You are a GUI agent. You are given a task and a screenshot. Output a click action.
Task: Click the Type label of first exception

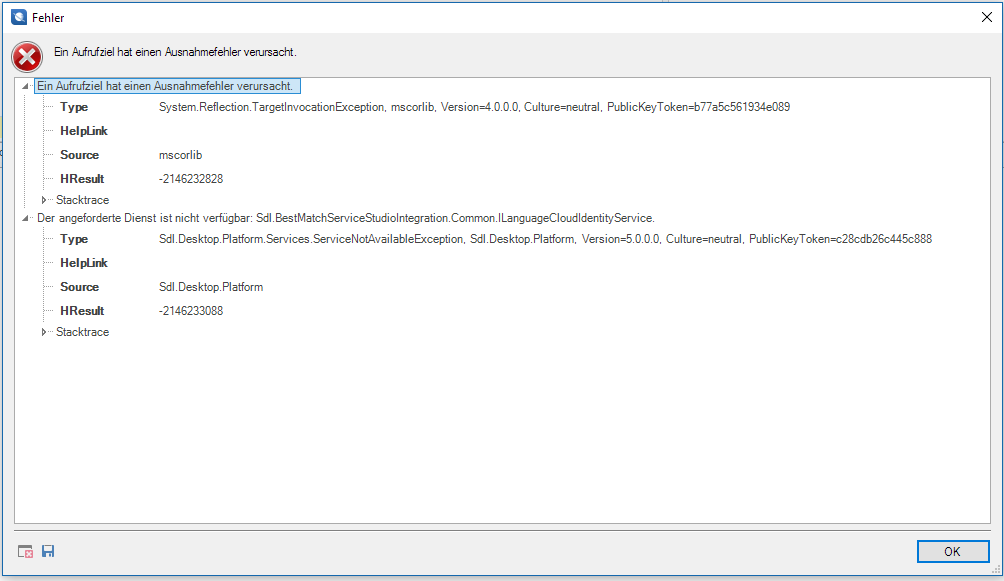[74, 107]
